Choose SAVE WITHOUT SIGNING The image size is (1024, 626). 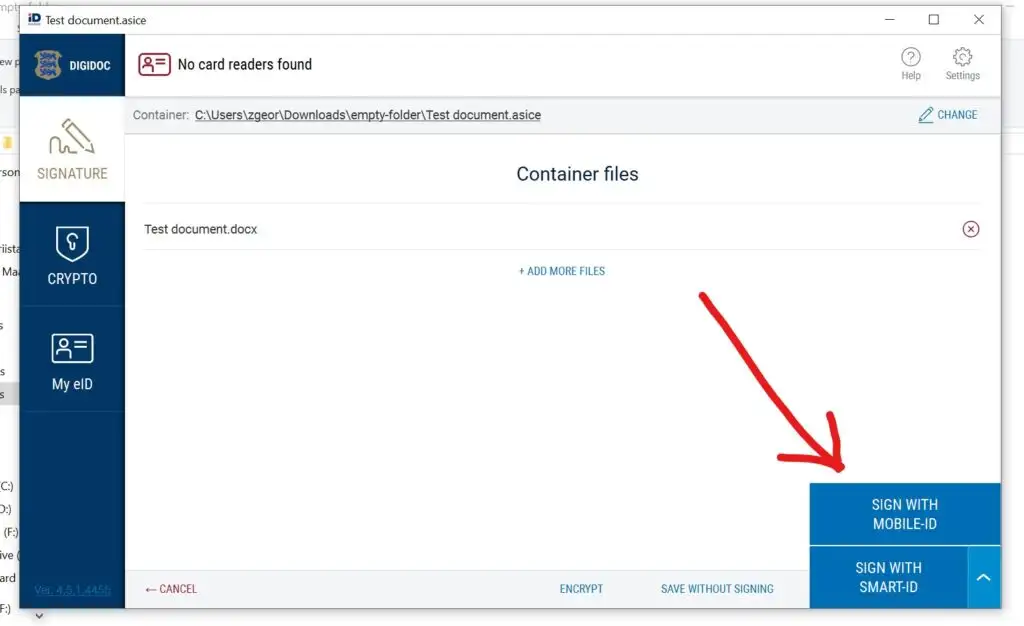pos(716,589)
